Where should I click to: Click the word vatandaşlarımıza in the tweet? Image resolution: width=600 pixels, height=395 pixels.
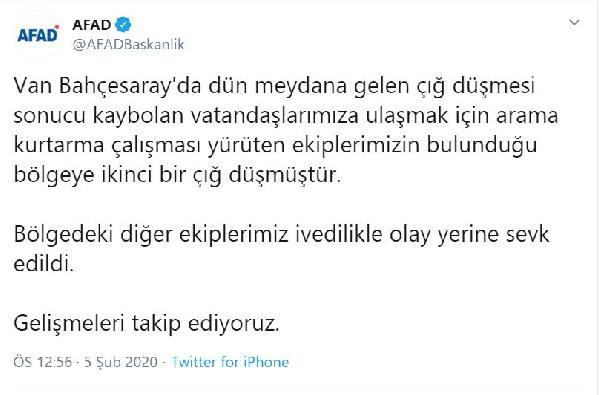tap(274, 116)
